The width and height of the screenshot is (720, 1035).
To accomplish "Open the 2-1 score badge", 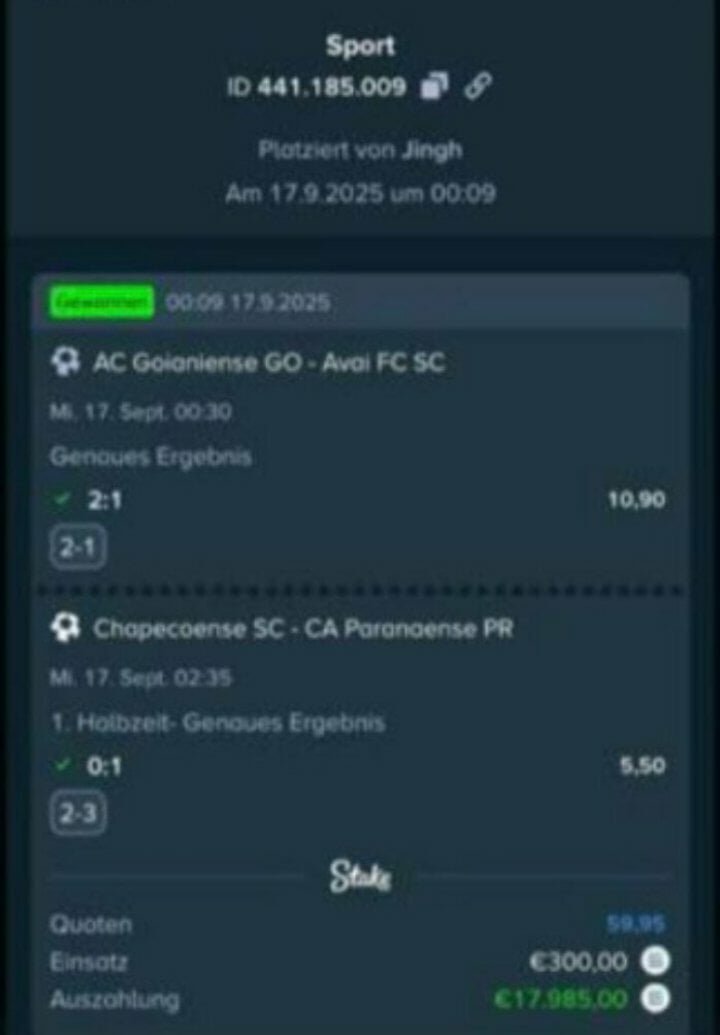I will (x=78, y=548).
